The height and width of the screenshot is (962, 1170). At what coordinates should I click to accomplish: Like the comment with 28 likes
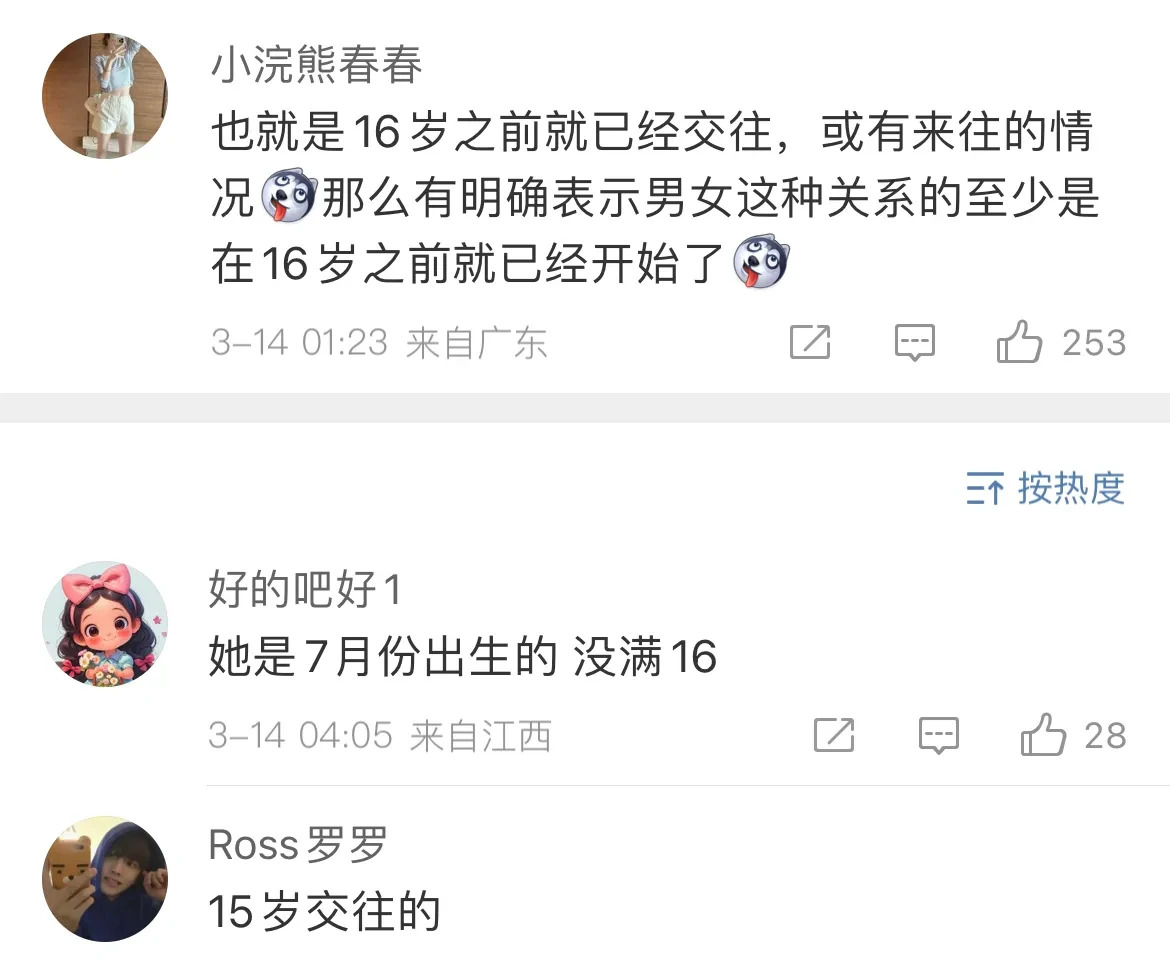pyautogui.click(x=1043, y=734)
